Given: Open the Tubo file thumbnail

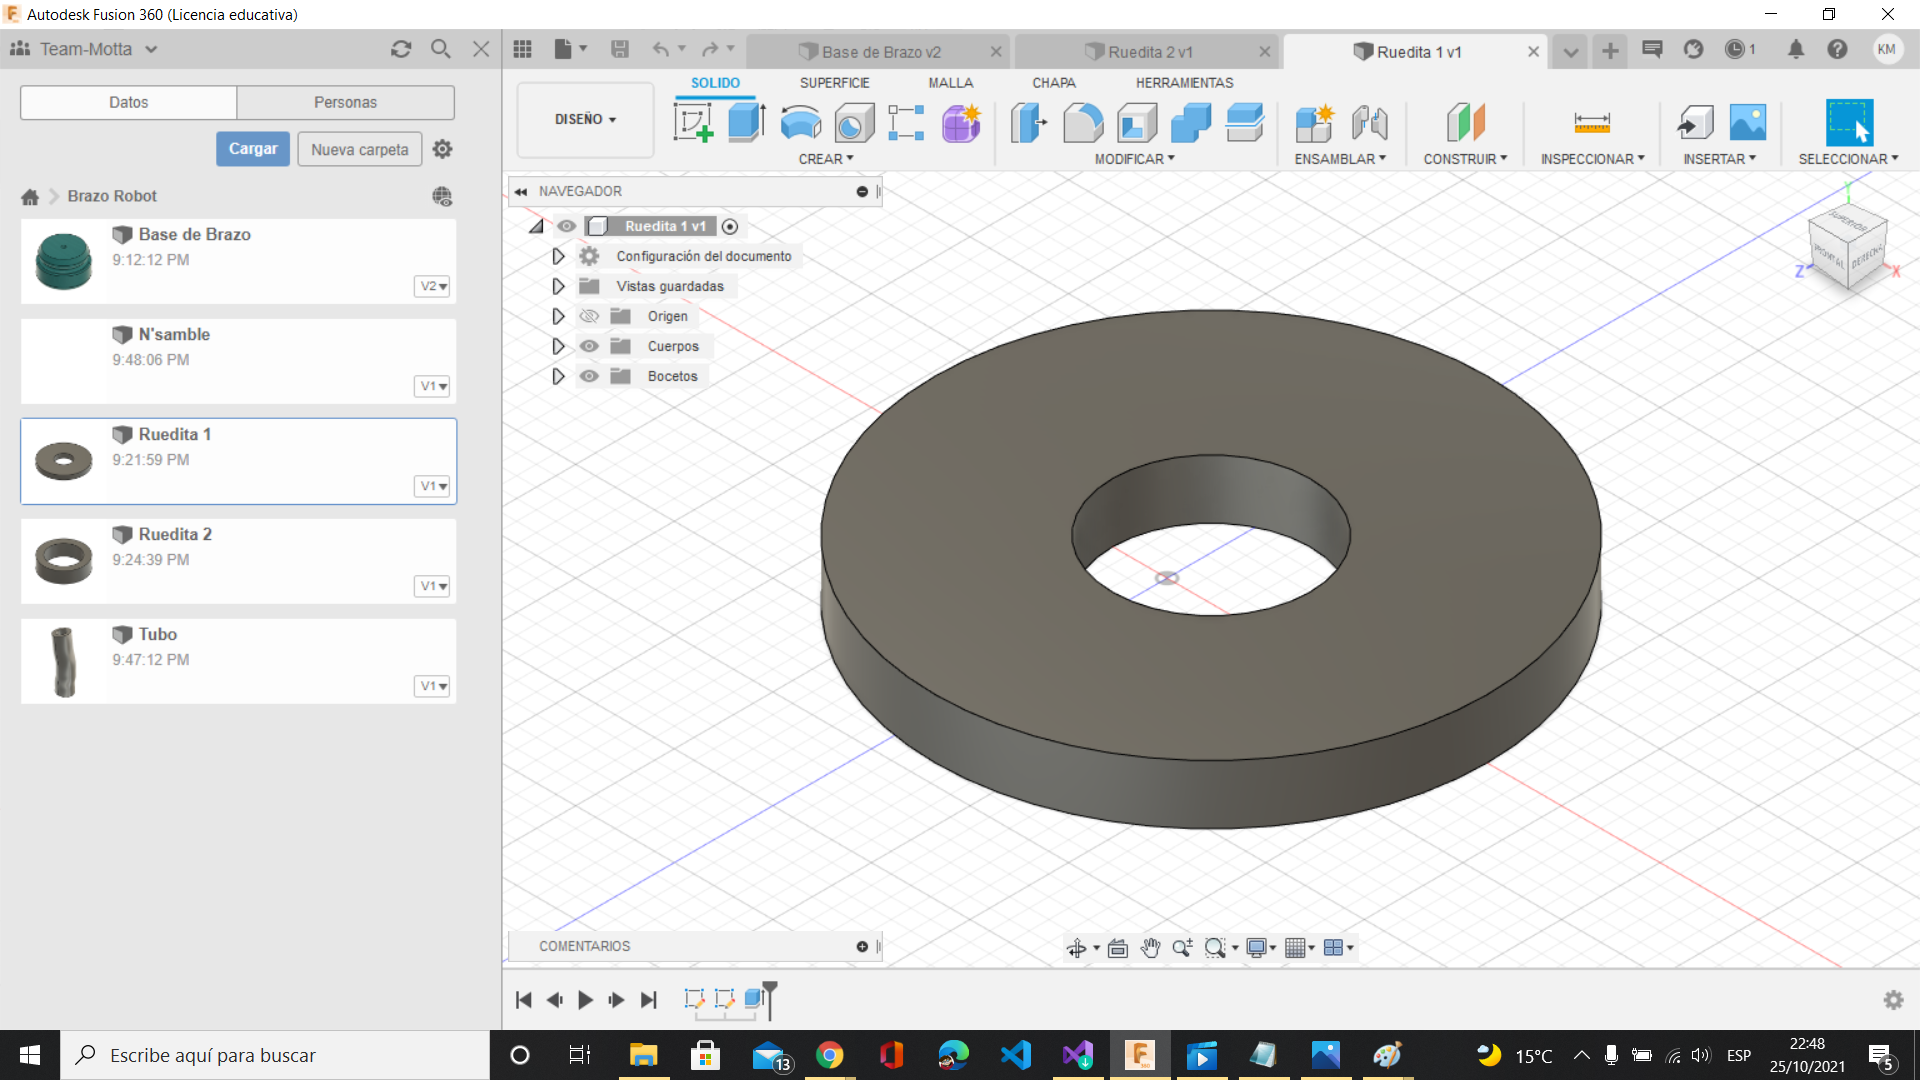Looking at the screenshot, I should pyautogui.click(x=63, y=661).
